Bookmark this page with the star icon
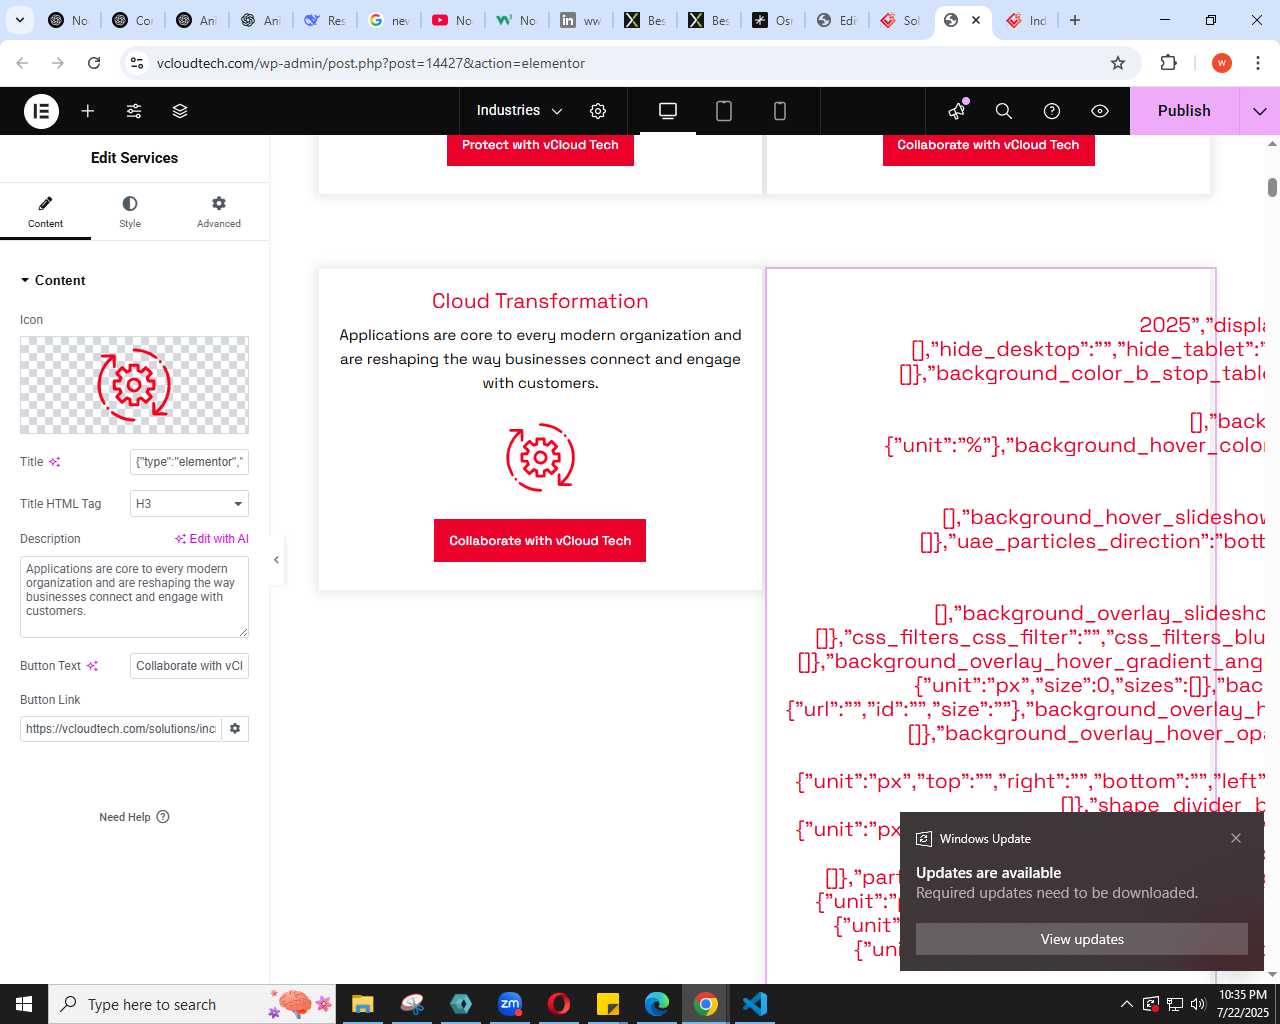1280x1024 pixels. (x=1118, y=63)
